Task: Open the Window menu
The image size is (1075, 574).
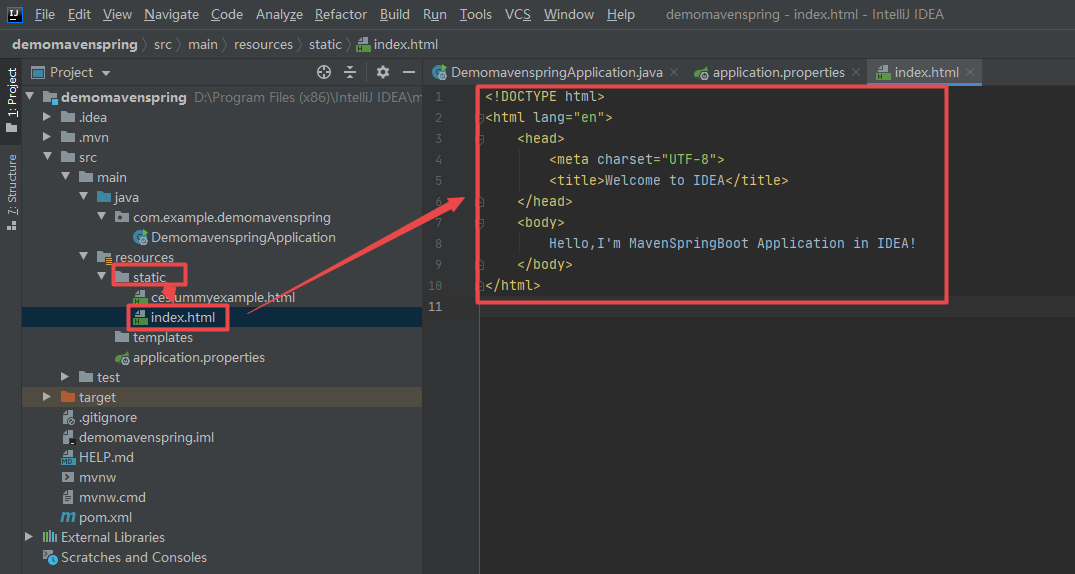Action: (x=569, y=14)
